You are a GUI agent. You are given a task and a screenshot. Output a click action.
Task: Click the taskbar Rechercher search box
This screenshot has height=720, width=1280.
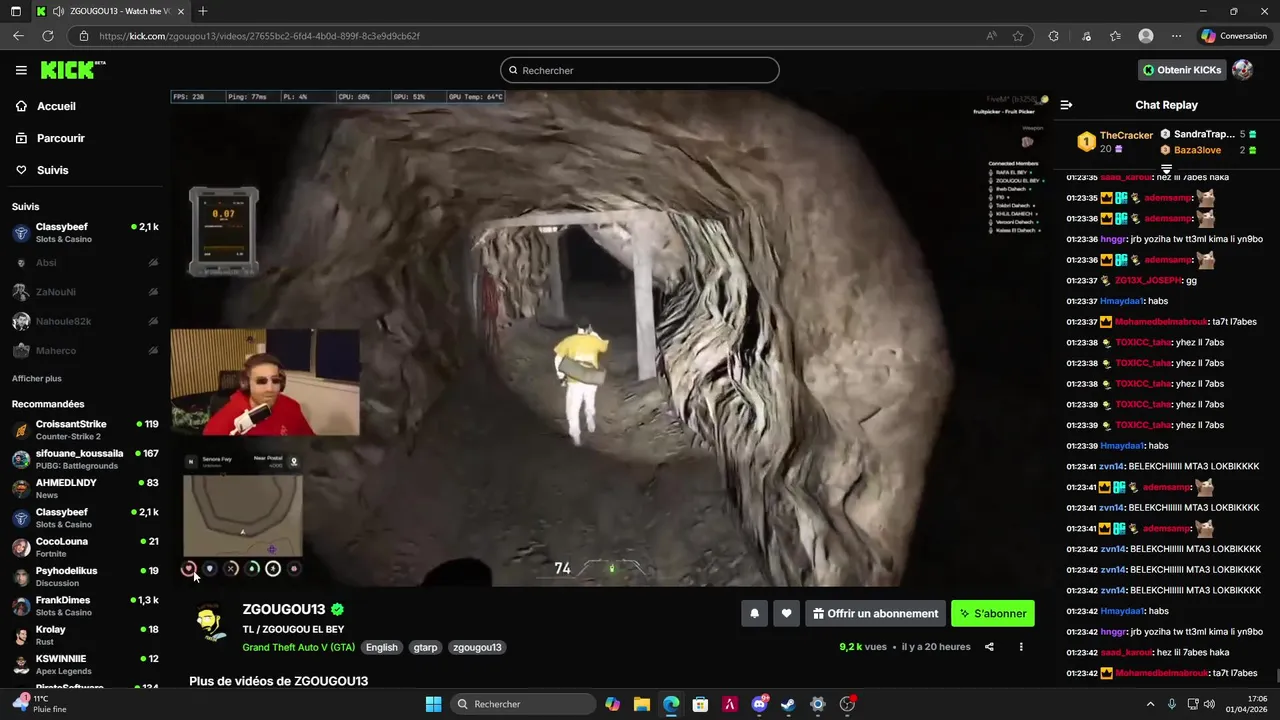pyautogui.click(x=521, y=704)
